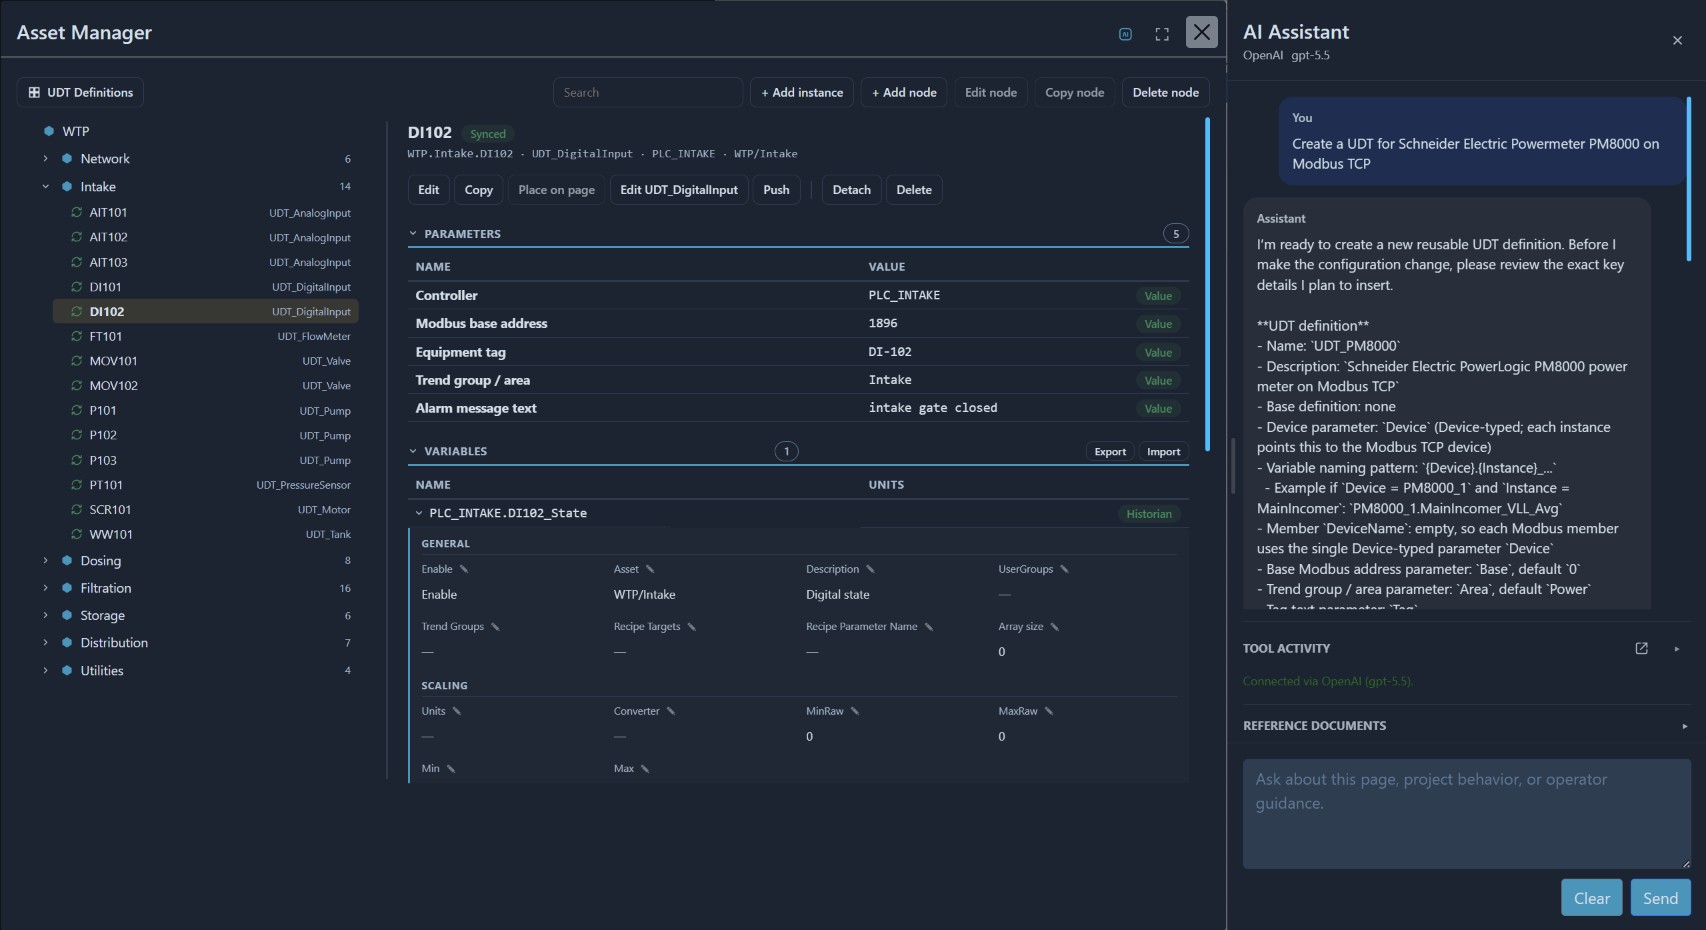The height and width of the screenshot is (930, 1706).
Task: Click the Edit button for DI102
Action: tap(428, 190)
